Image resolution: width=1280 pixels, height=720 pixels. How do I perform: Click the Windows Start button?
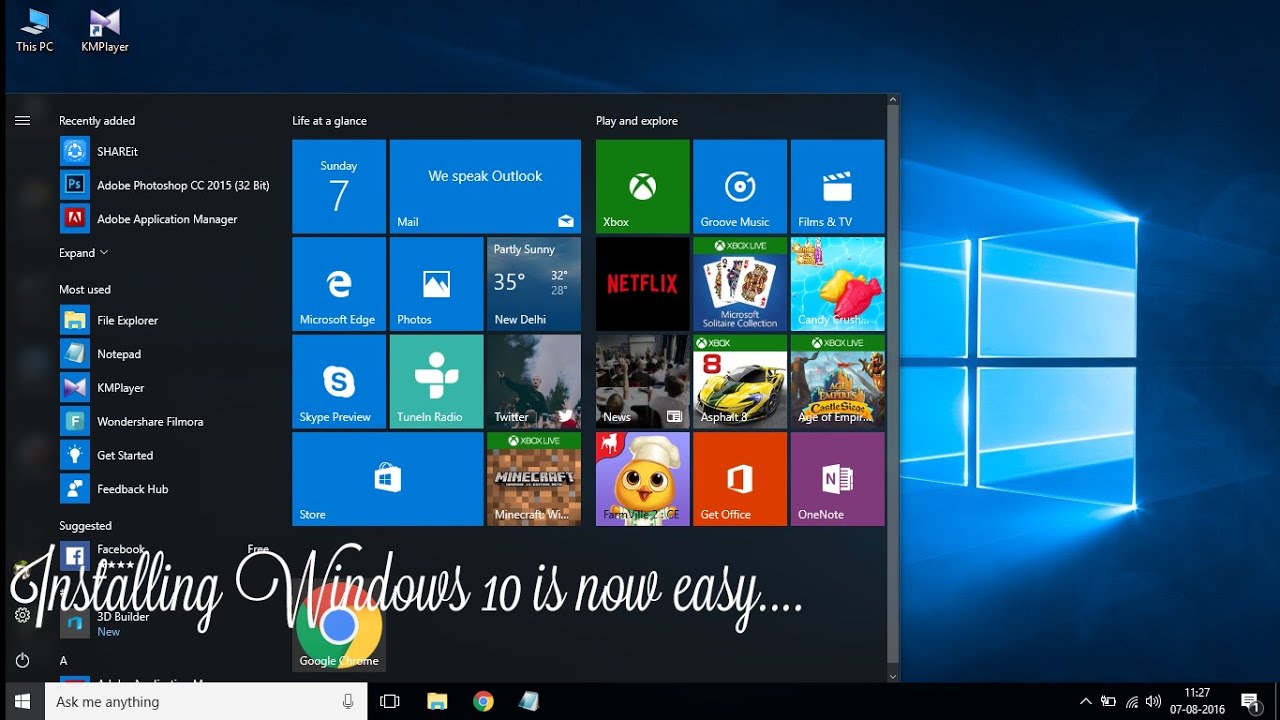tap(22, 702)
